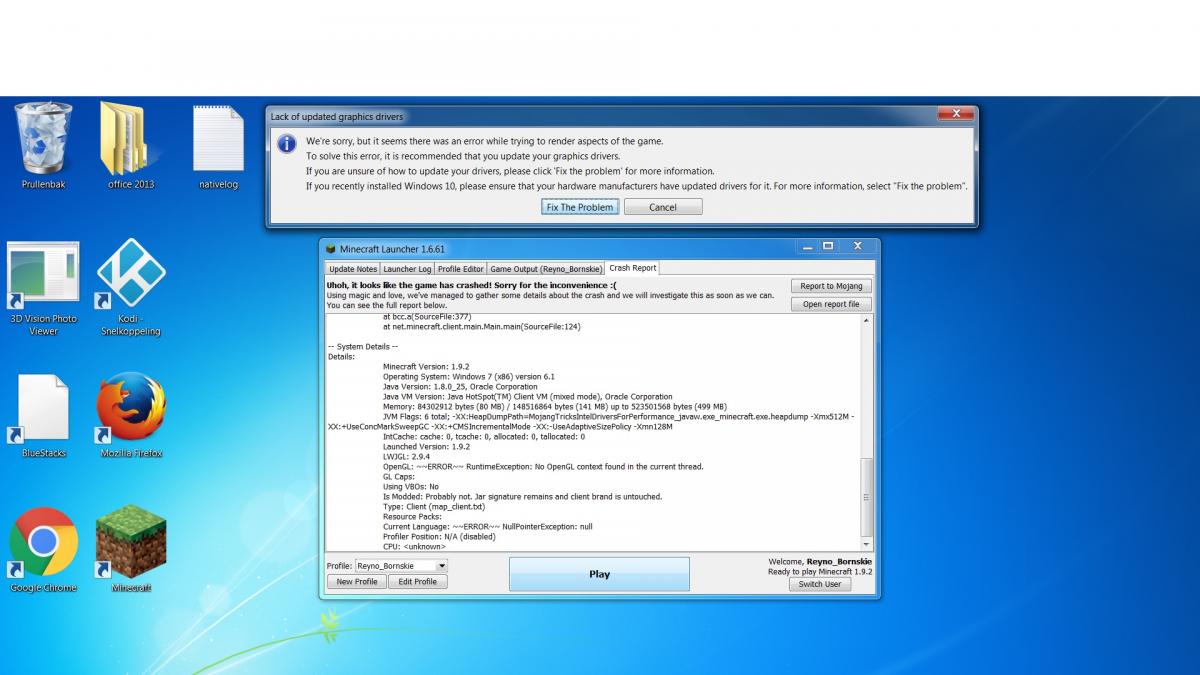Click Open report file button
The width and height of the screenshot is (1200, 675).
pos(831,304)
